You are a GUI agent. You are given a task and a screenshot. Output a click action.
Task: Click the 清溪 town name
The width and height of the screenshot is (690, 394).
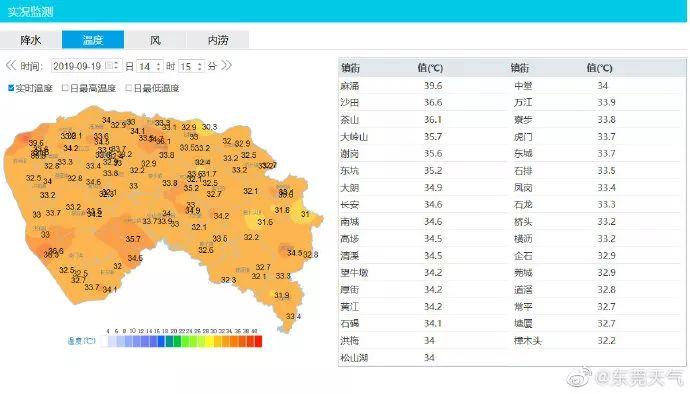tap(350, 256)
